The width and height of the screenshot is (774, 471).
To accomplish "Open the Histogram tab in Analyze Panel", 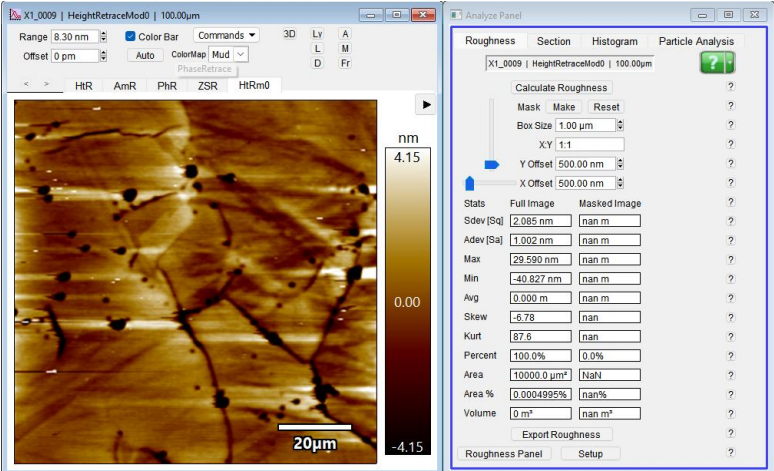I will [x=613, y=41].
